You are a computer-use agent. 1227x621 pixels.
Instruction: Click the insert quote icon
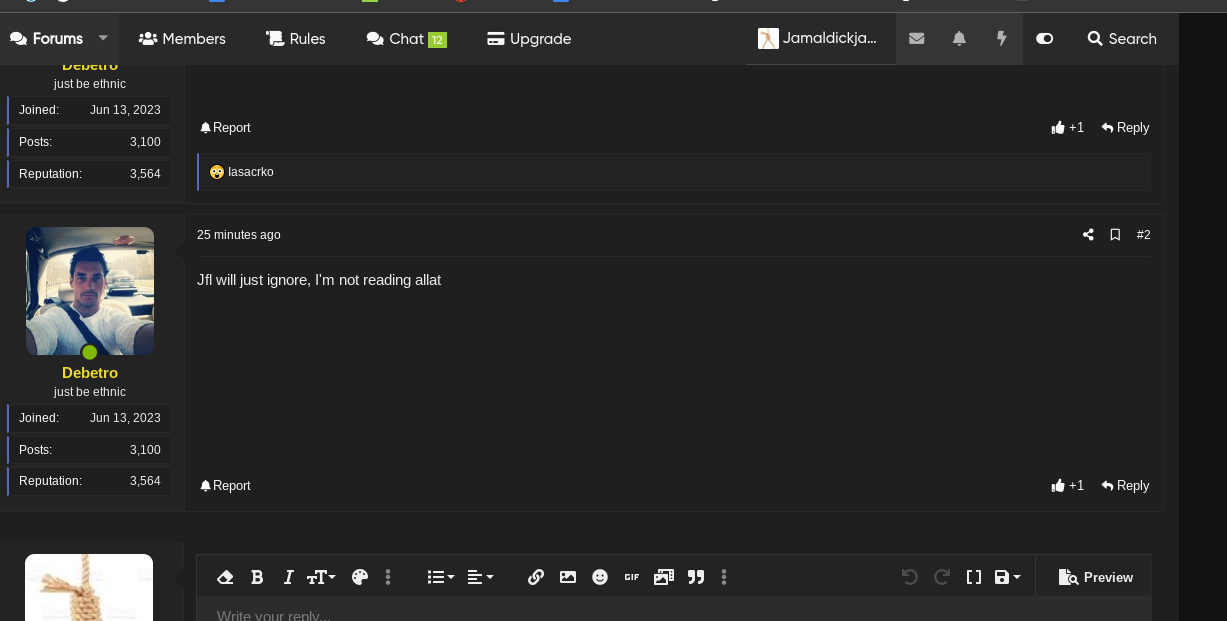696,577
